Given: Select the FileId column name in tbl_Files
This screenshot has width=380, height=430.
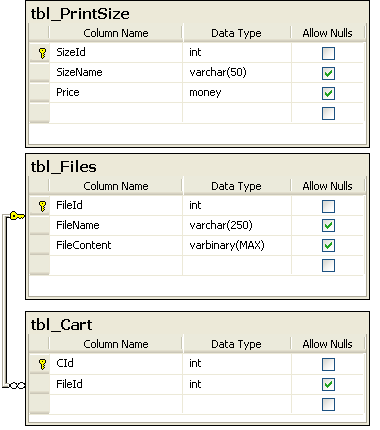Looking at the screenshot, I should (116, 205).
